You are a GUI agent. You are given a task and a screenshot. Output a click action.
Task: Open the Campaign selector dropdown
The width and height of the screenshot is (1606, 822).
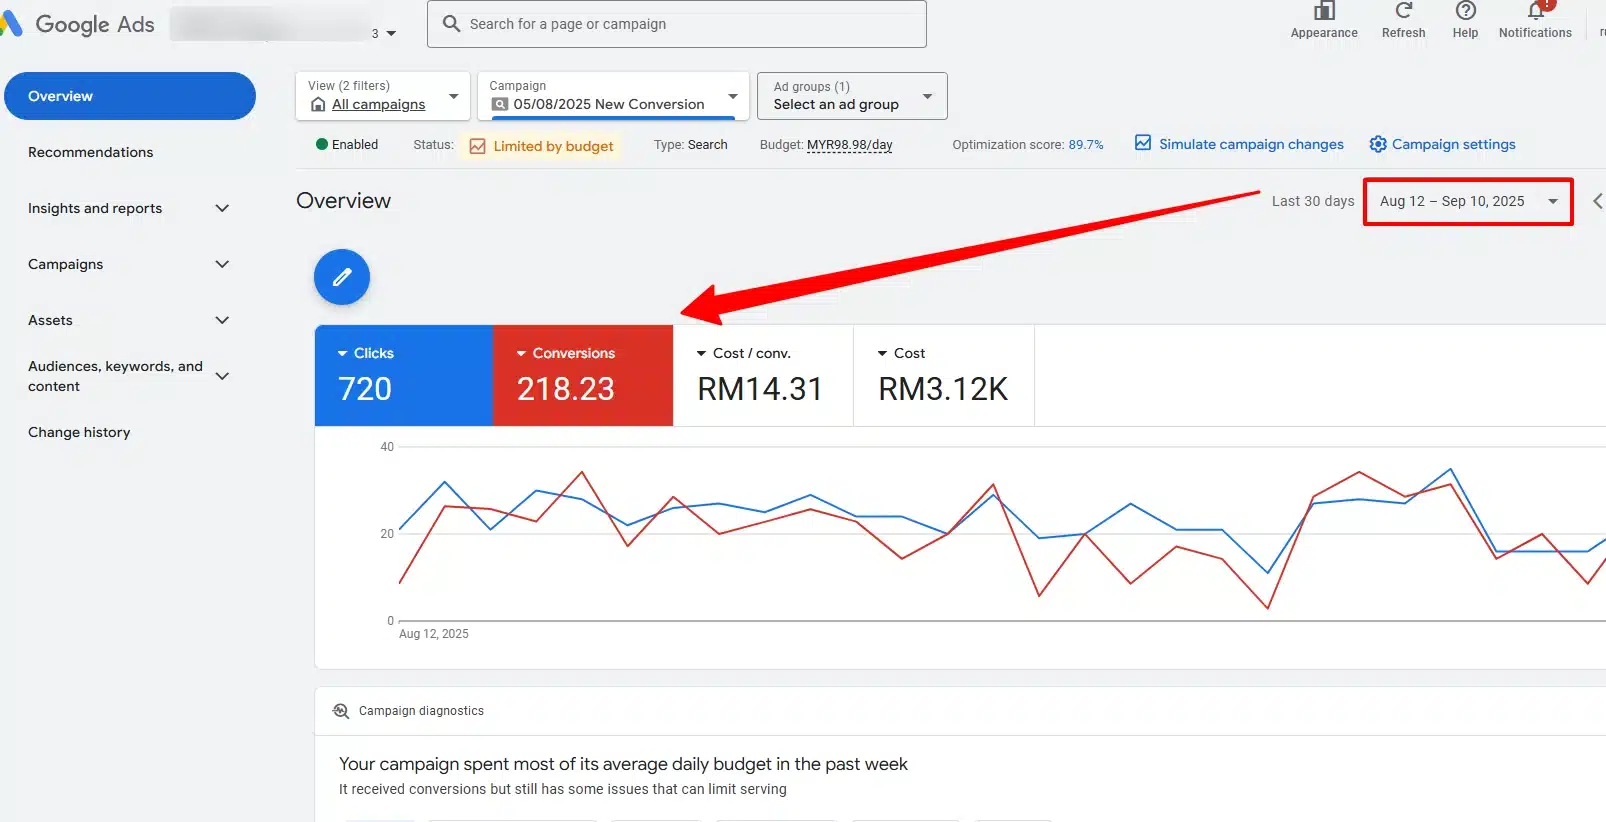pos(613,96)
